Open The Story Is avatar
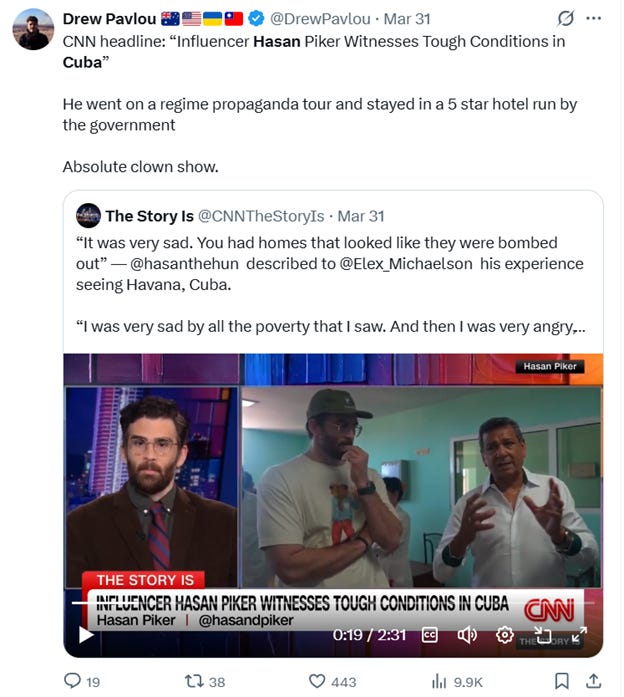The image size is (624, 697). [88, 216]
